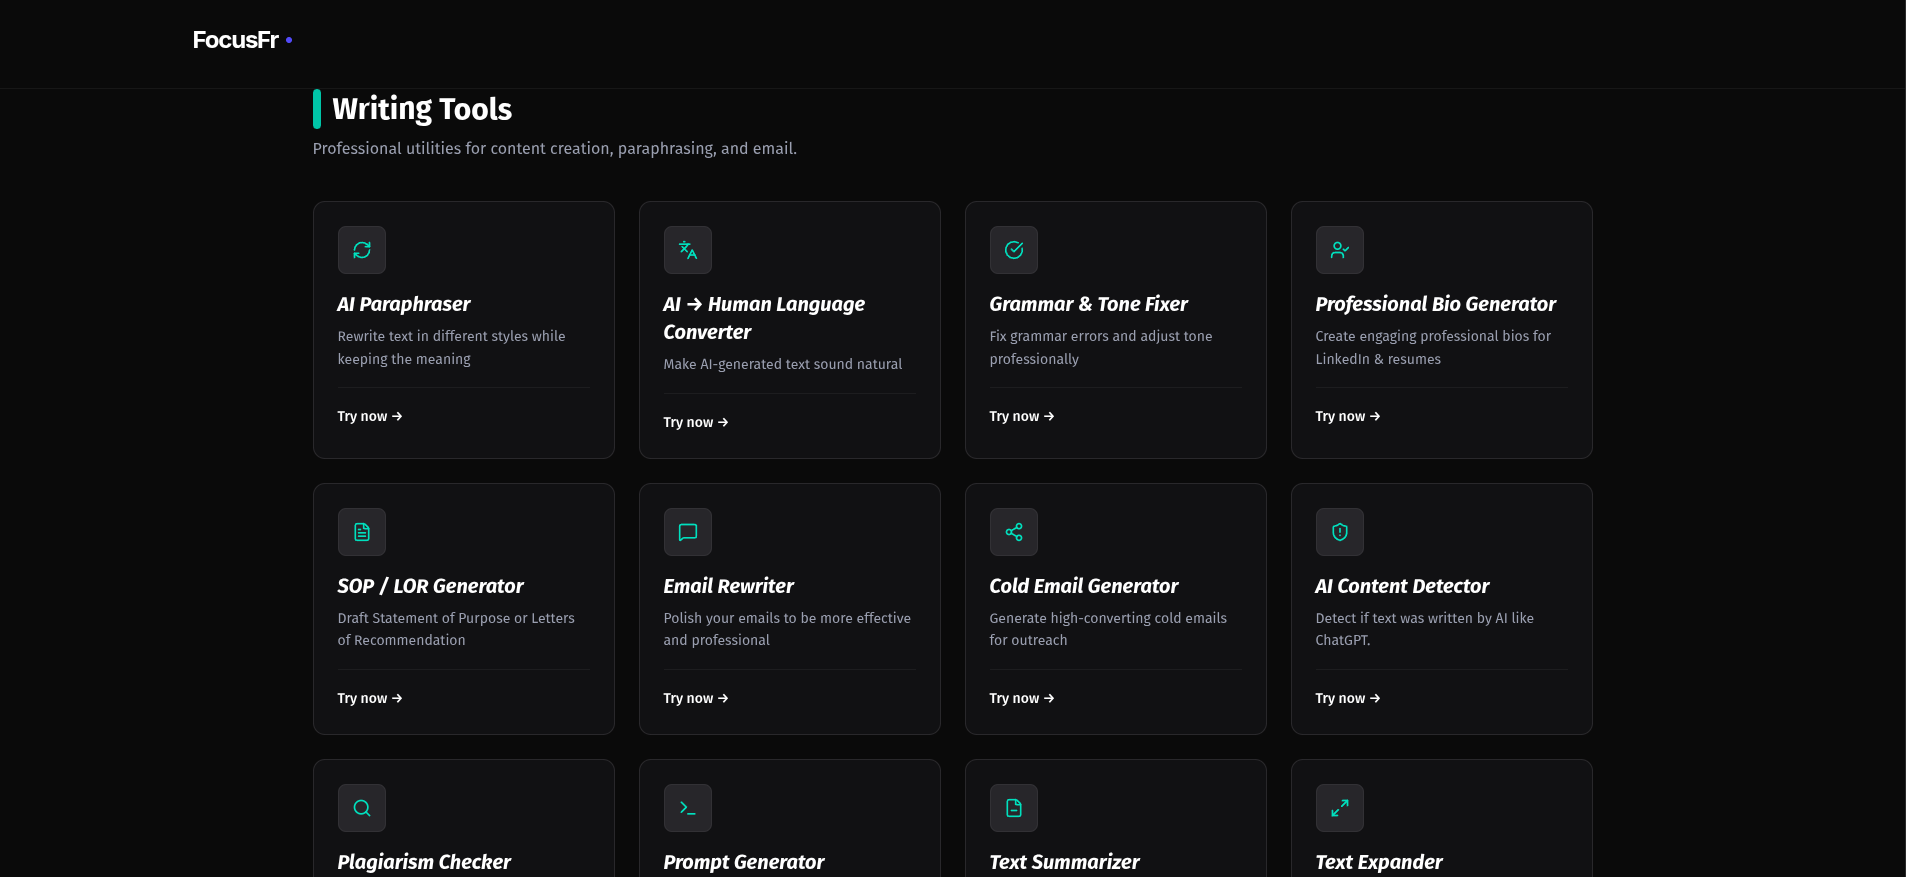The image size is (1906, 877).
Task: Click Try now under AI Paraphraser
Action: (x=370, y=416)
